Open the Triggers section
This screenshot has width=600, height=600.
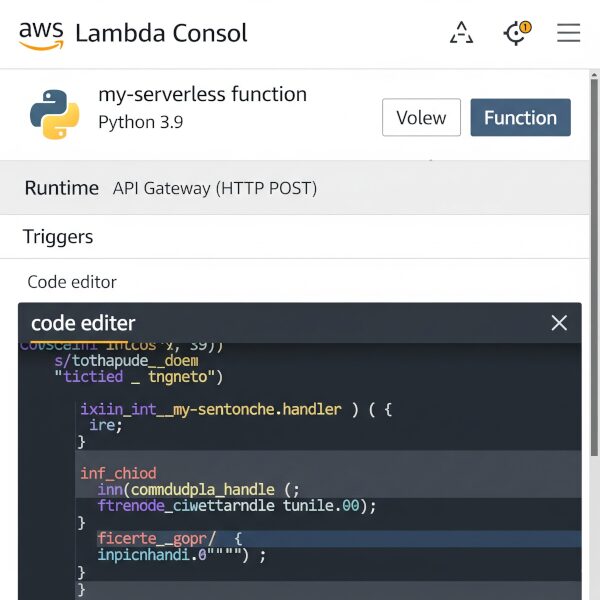click(x=295, y=236)
